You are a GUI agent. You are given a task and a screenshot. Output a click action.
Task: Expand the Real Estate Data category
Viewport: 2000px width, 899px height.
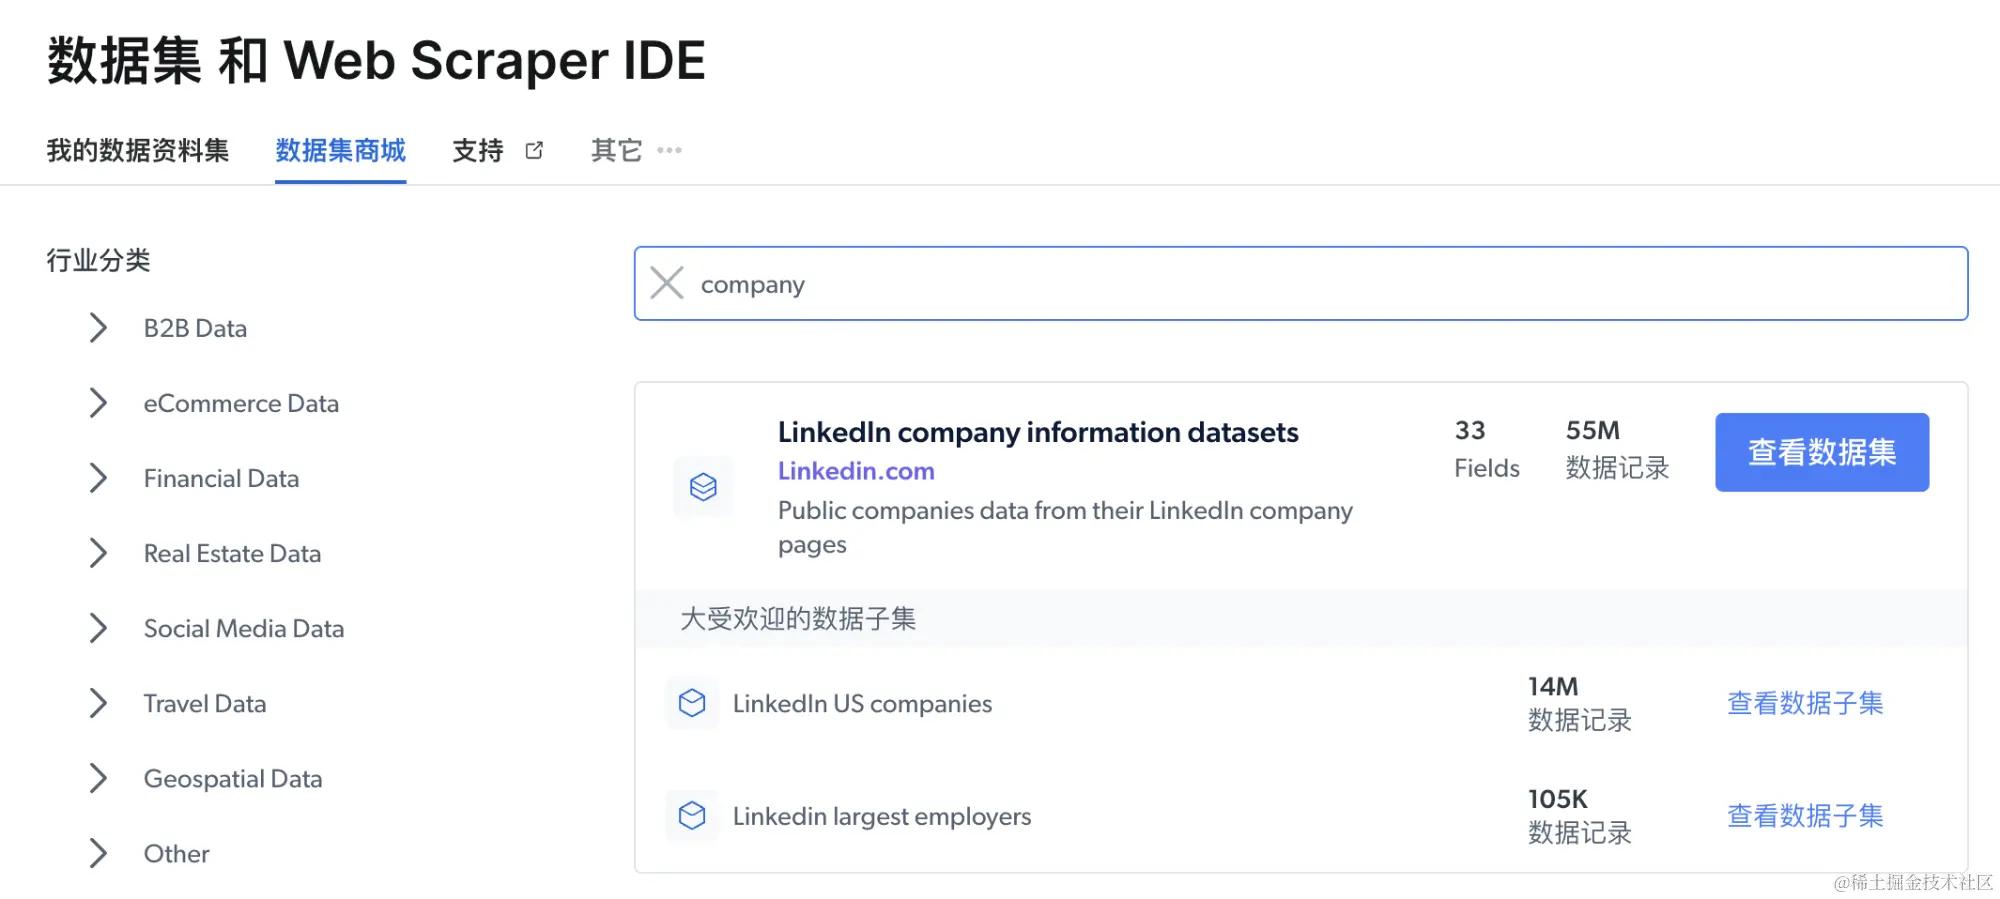point(98,553)
